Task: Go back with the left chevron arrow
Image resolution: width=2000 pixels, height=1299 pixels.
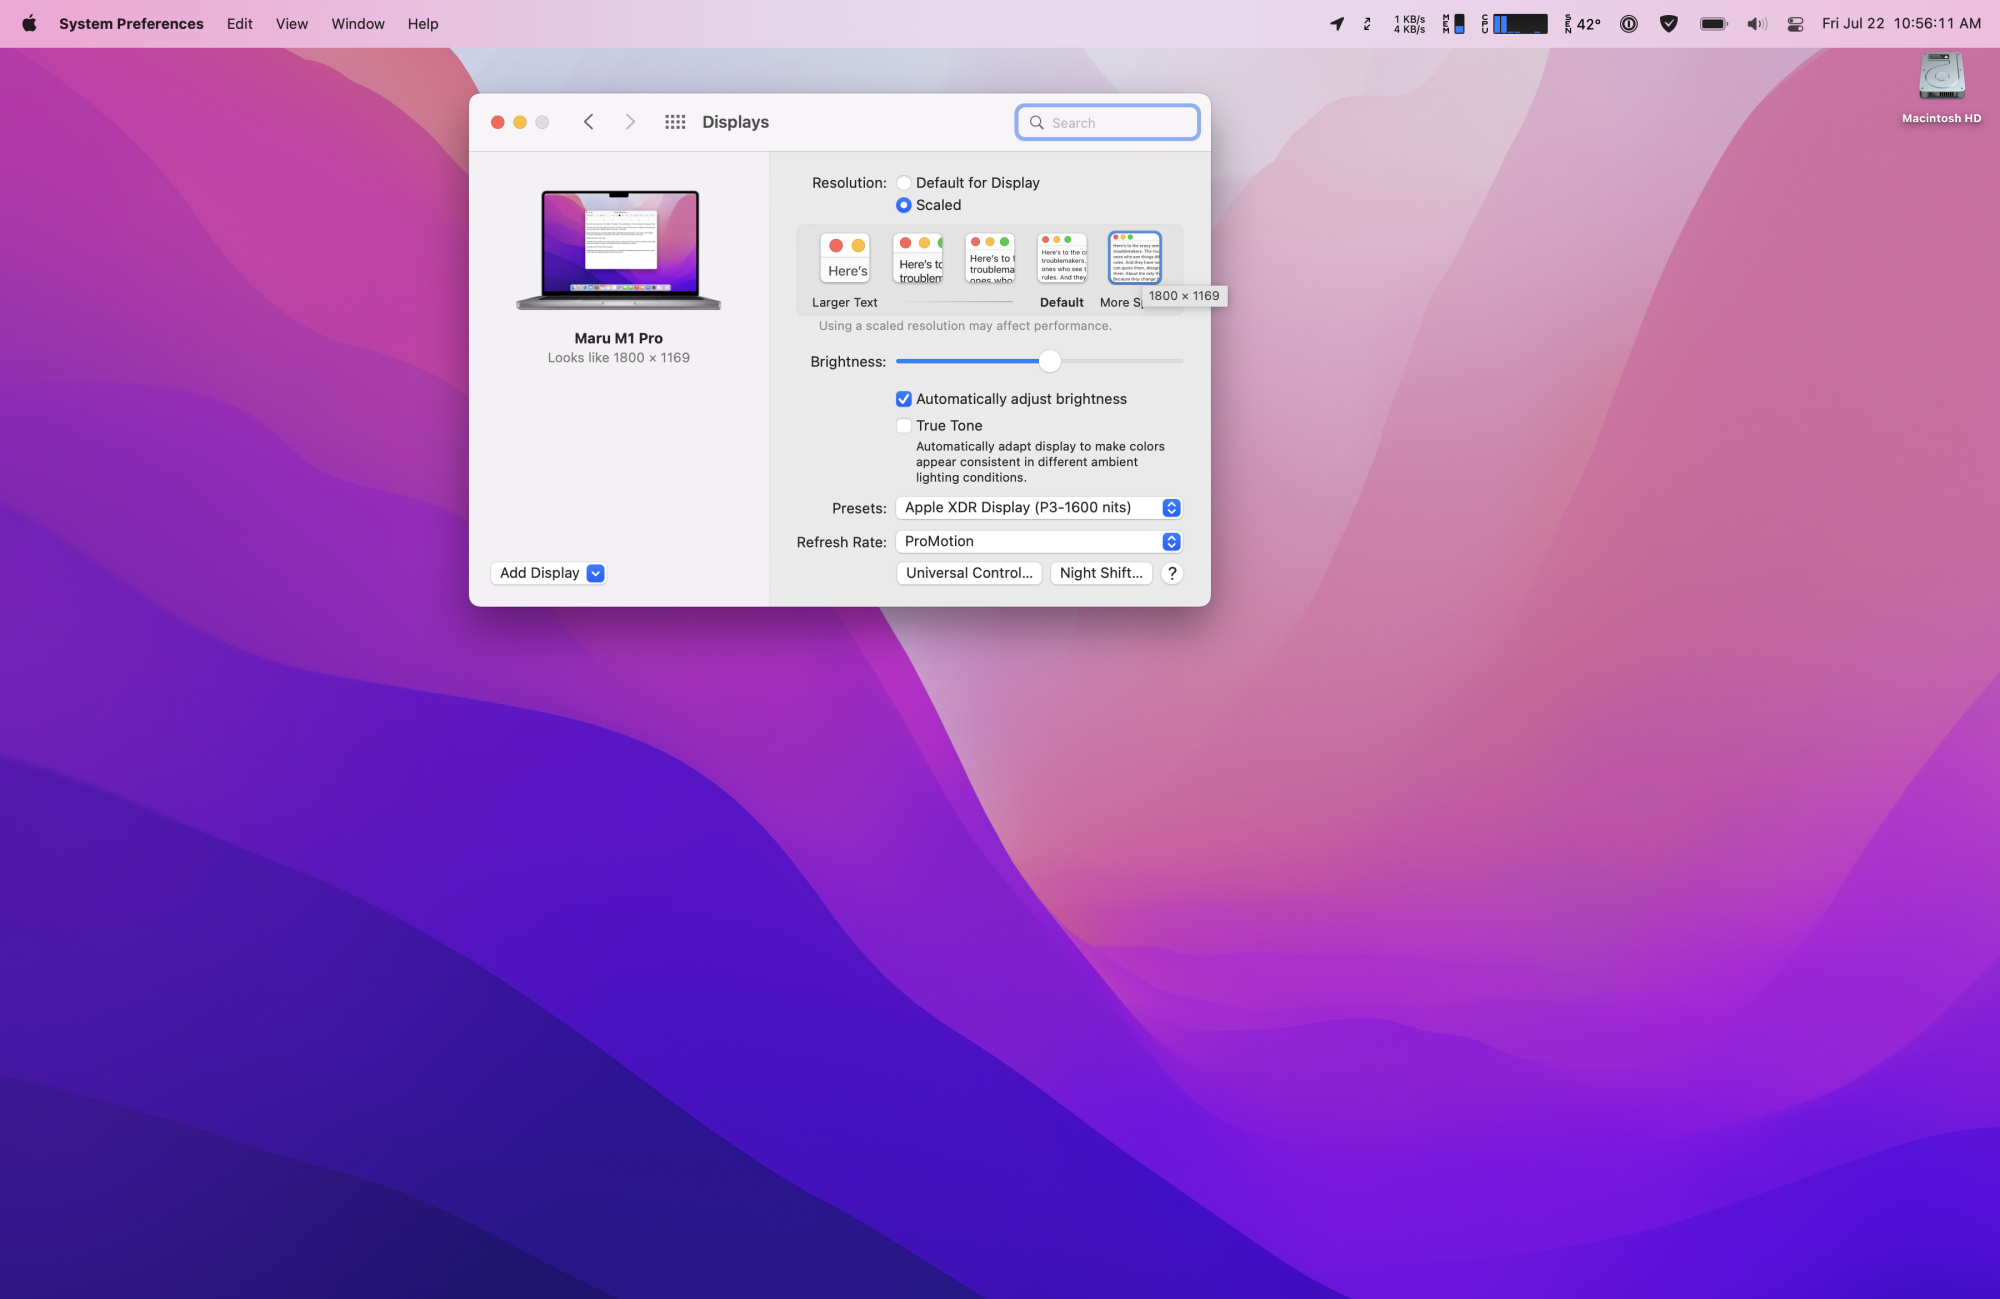Action: click(x=589, y=122)
